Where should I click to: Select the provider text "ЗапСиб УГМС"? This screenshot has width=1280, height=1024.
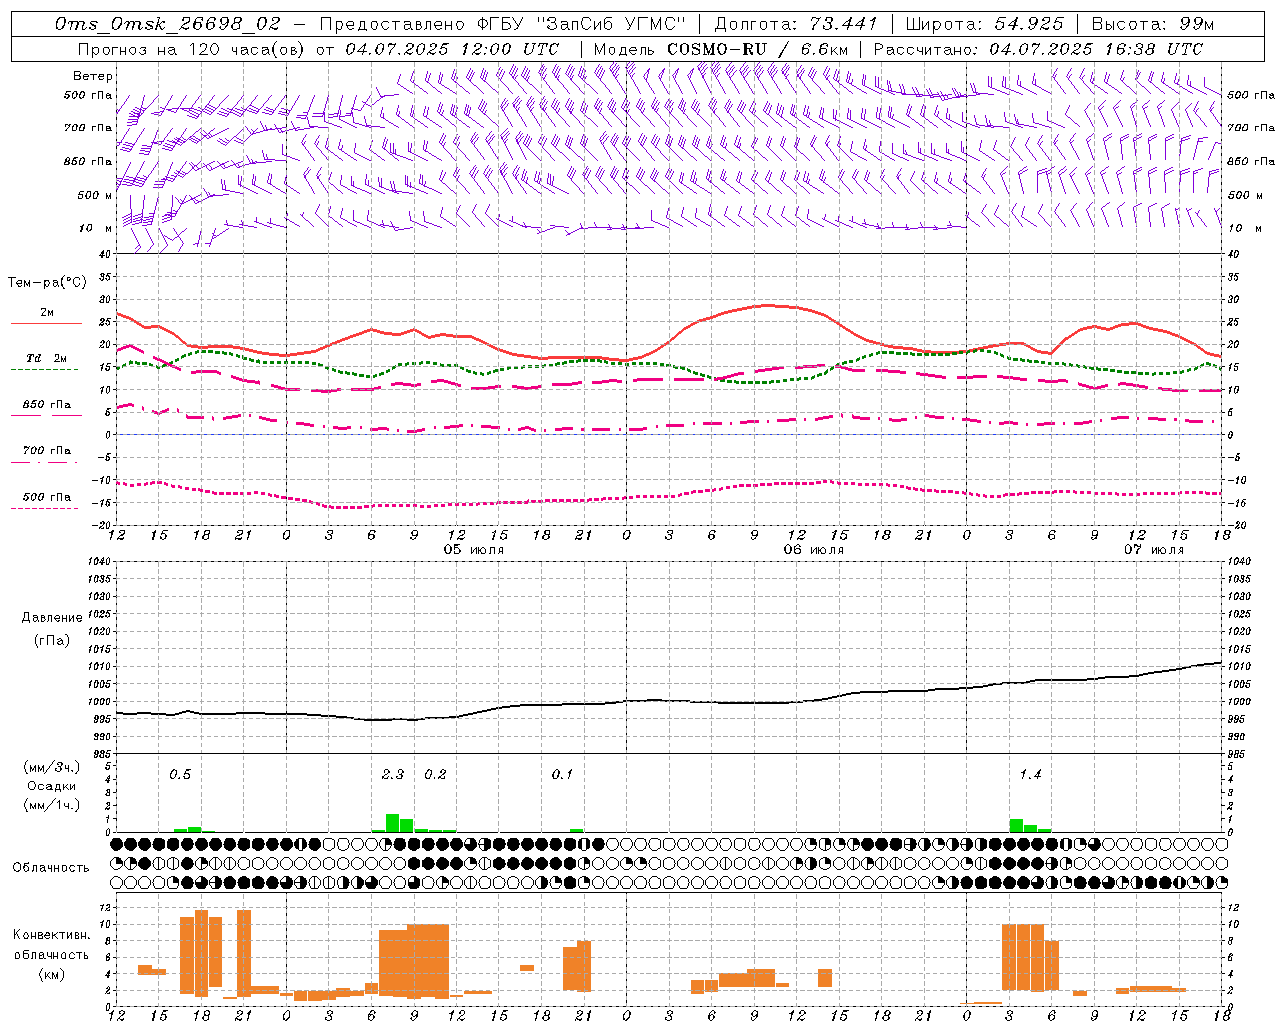point(612,24)
